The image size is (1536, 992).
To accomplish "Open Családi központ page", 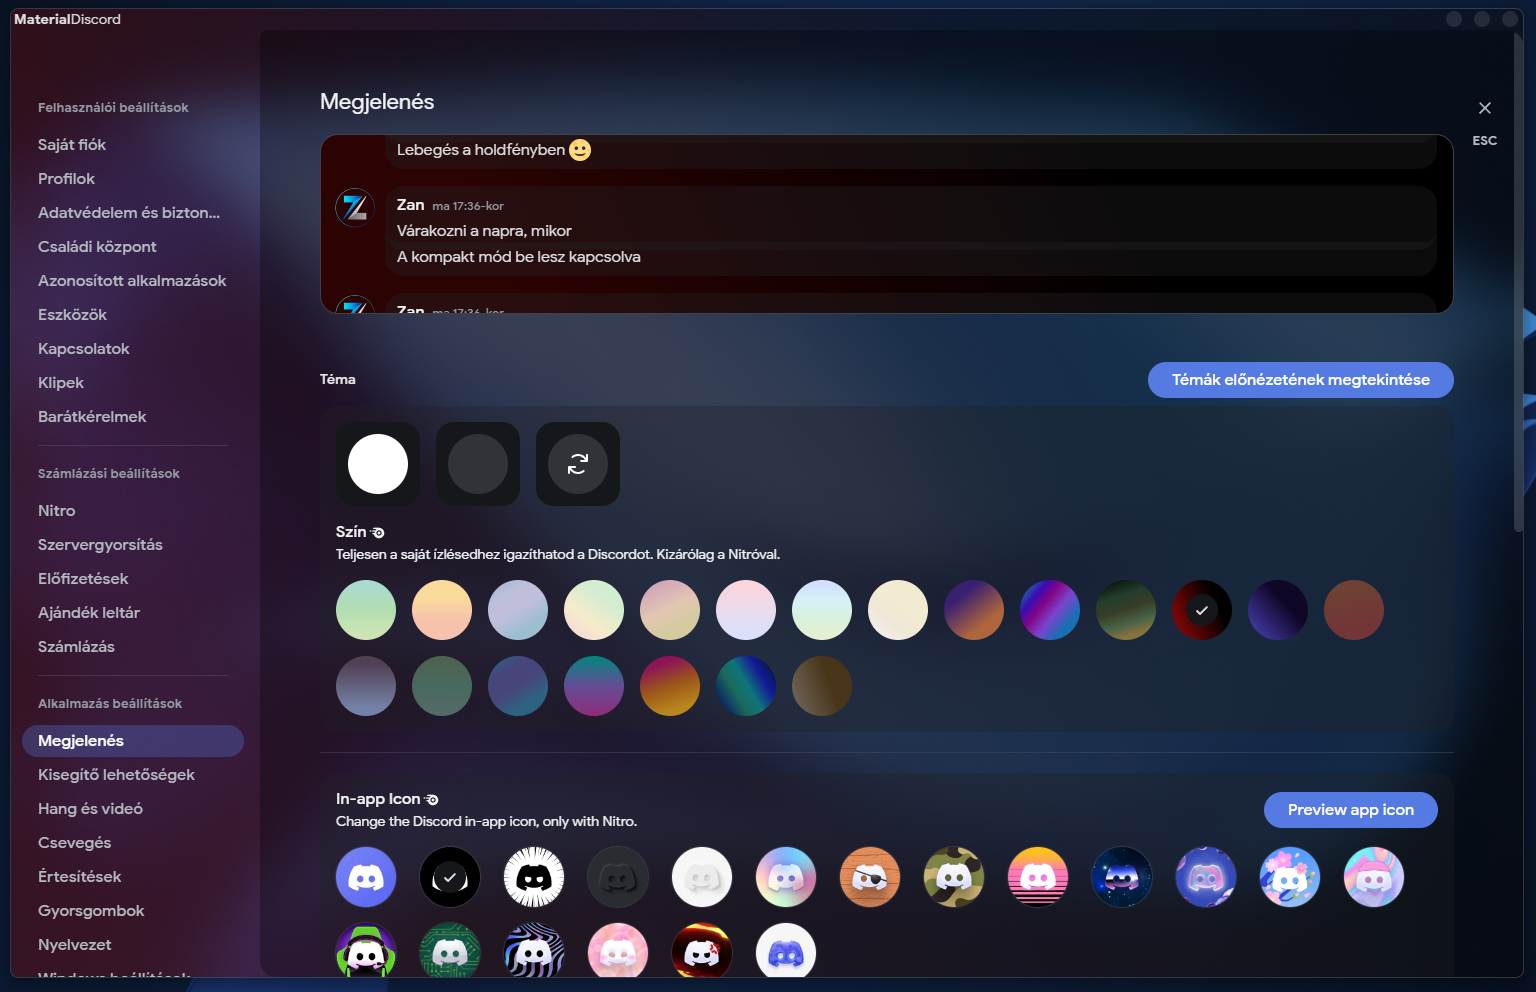I will tap(133, 247).
